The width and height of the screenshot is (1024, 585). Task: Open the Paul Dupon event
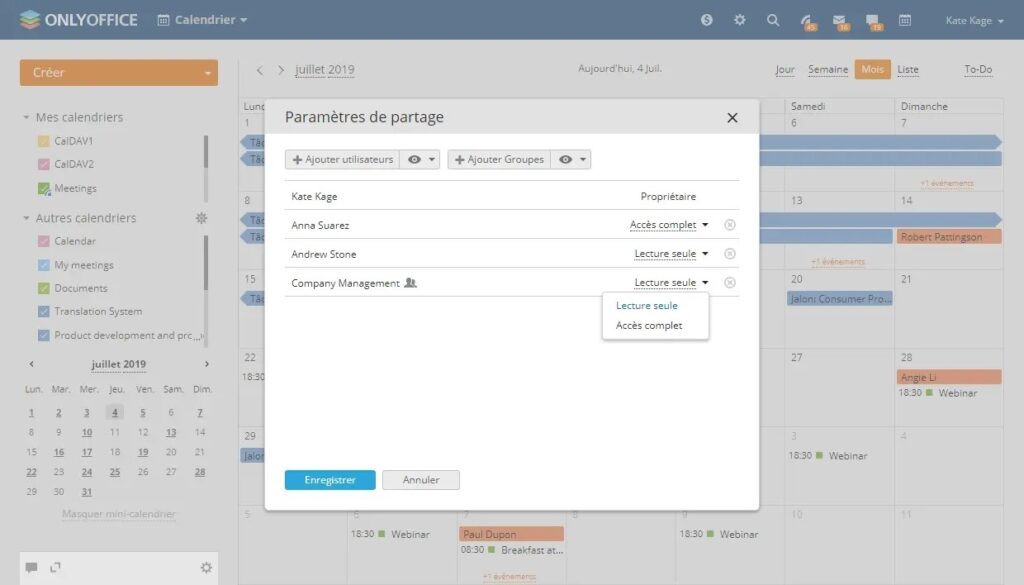pos(511,534)
